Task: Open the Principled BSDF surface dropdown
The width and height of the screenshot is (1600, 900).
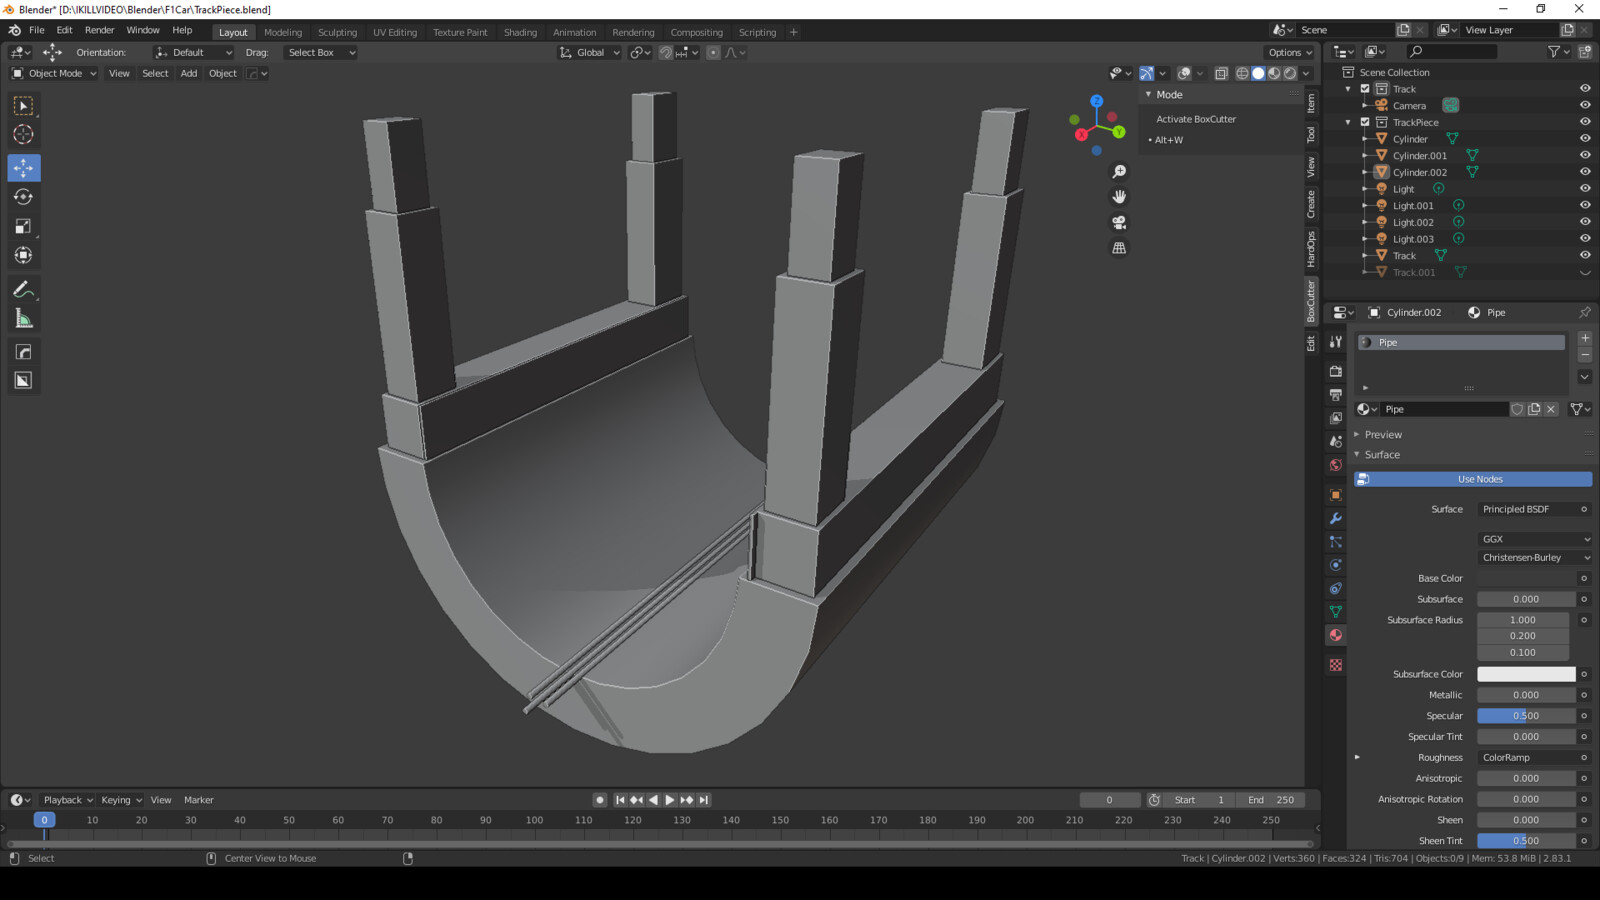Action: [x=1535, y=509]
